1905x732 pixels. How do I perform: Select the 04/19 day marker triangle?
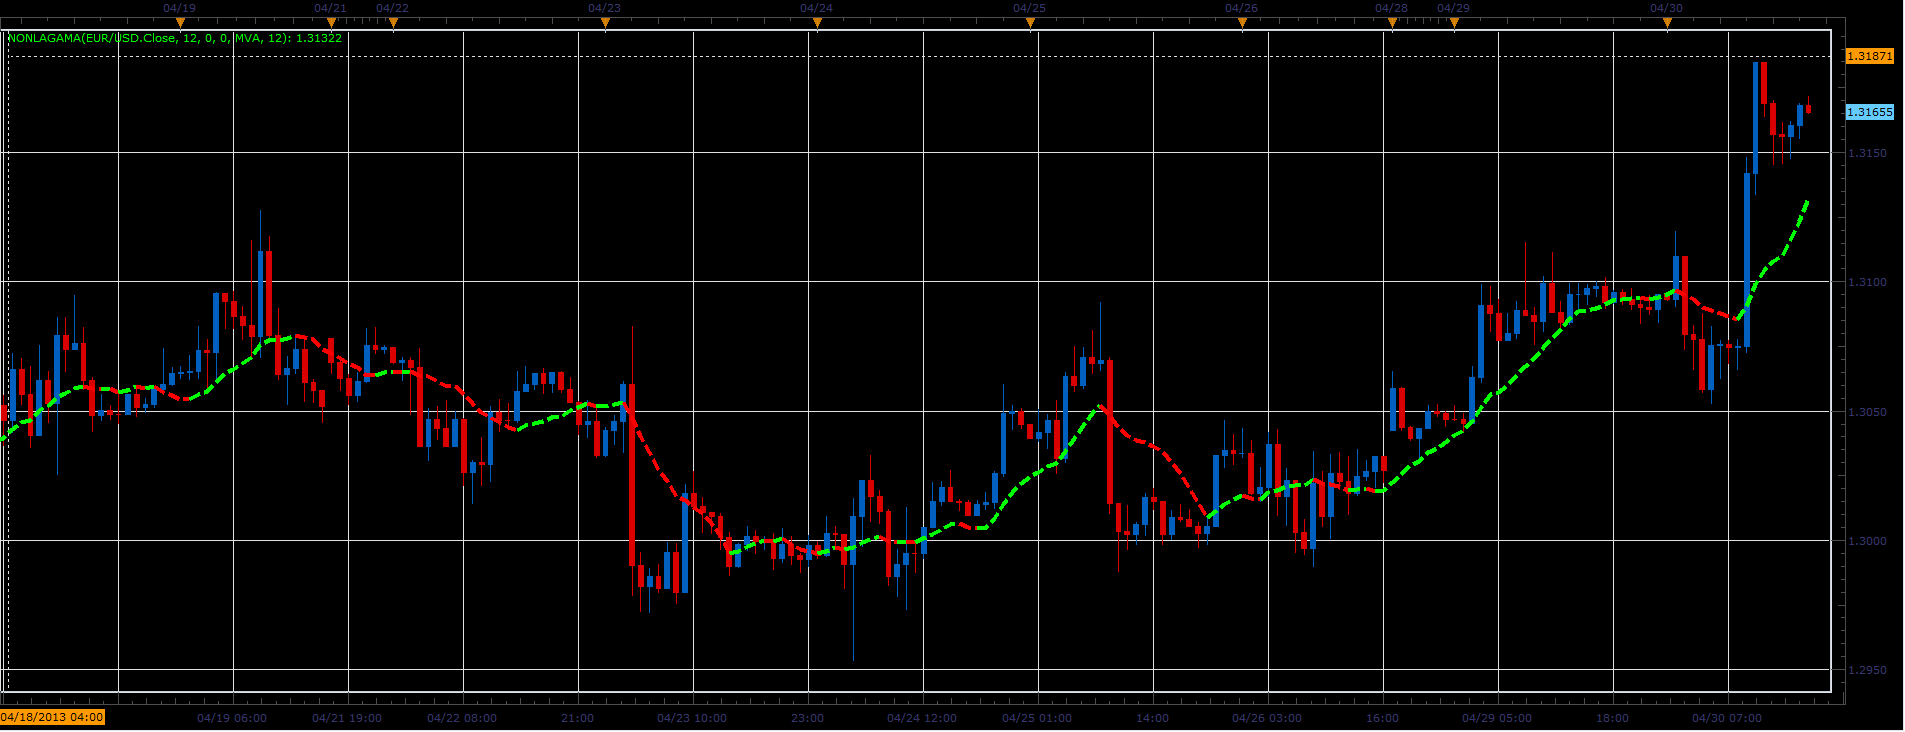coord(180,22)
